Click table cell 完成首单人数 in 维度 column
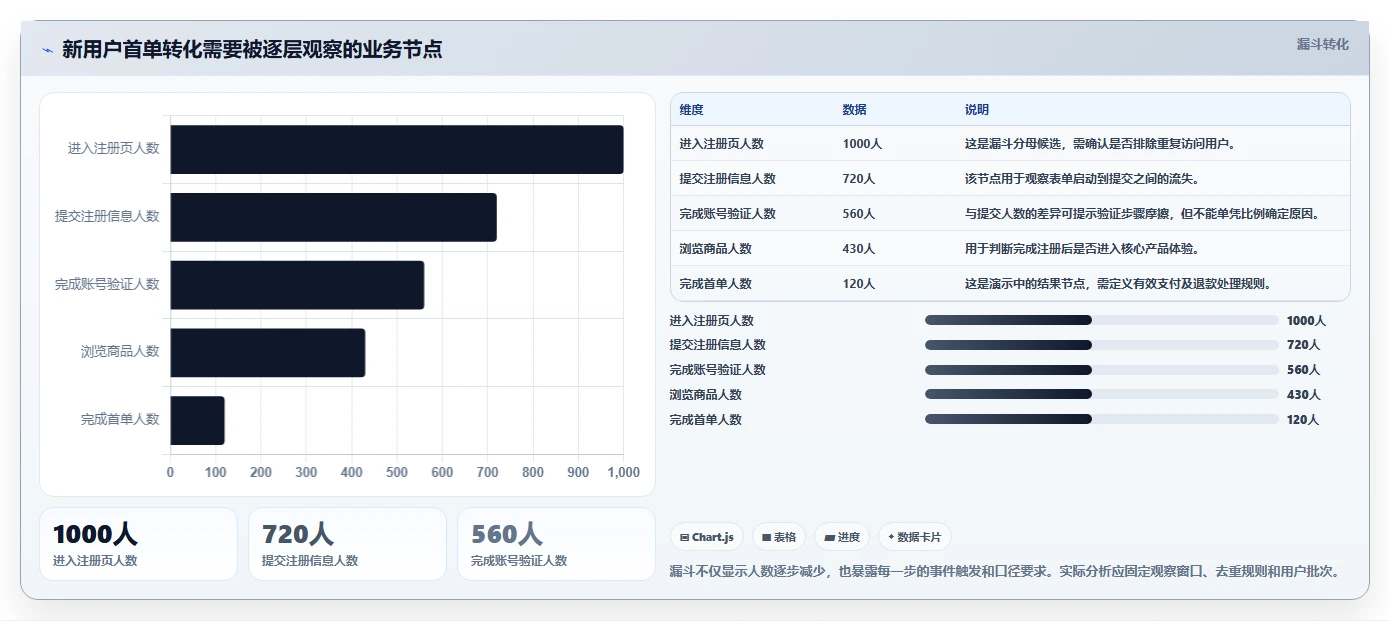The width and height of the screenshot is (1390, 621). point(715,284)
